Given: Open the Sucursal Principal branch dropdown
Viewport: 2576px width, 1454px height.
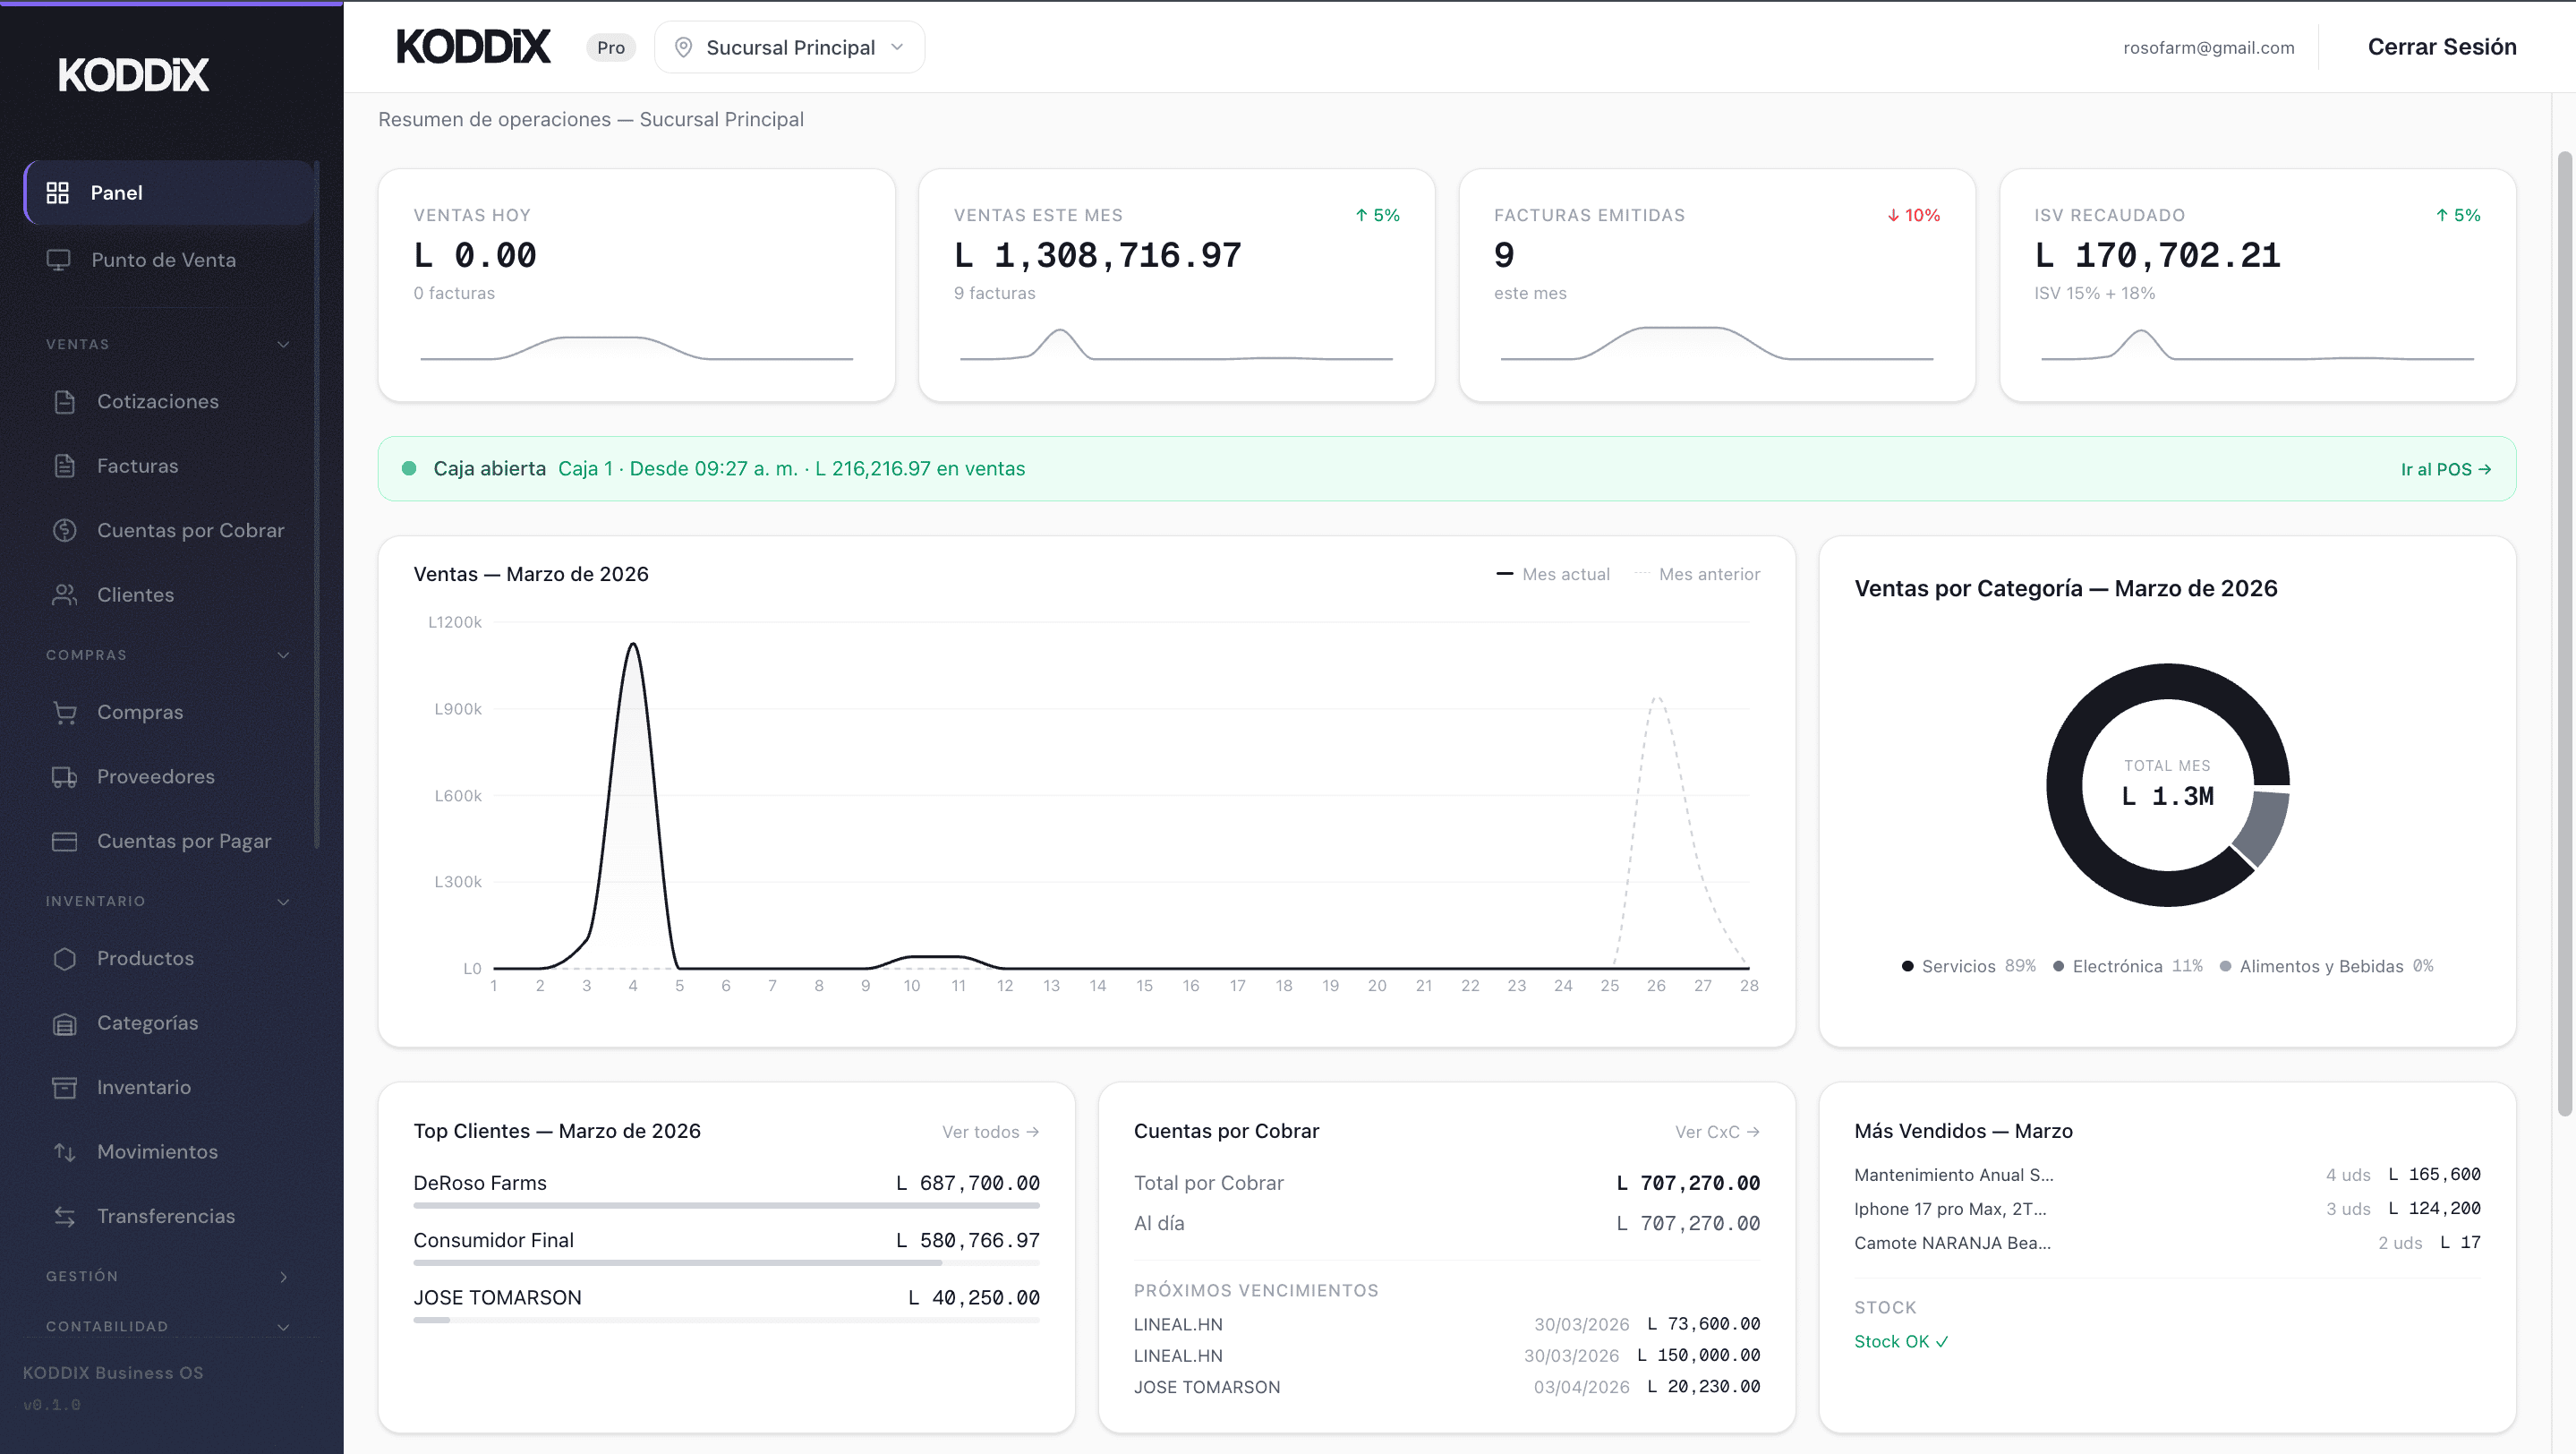Looking at the screenshot, I should click(789, 48).
